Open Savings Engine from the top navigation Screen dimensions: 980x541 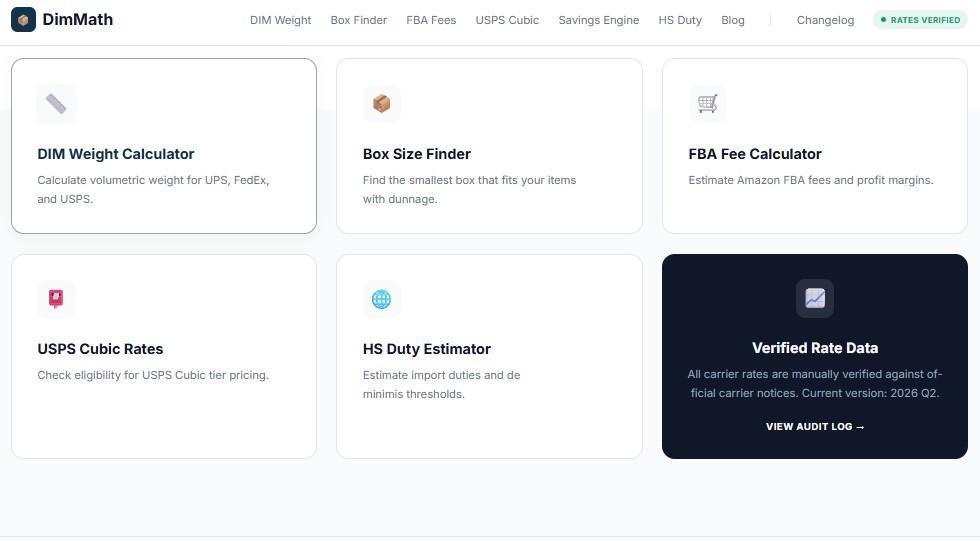pos(599,20)
